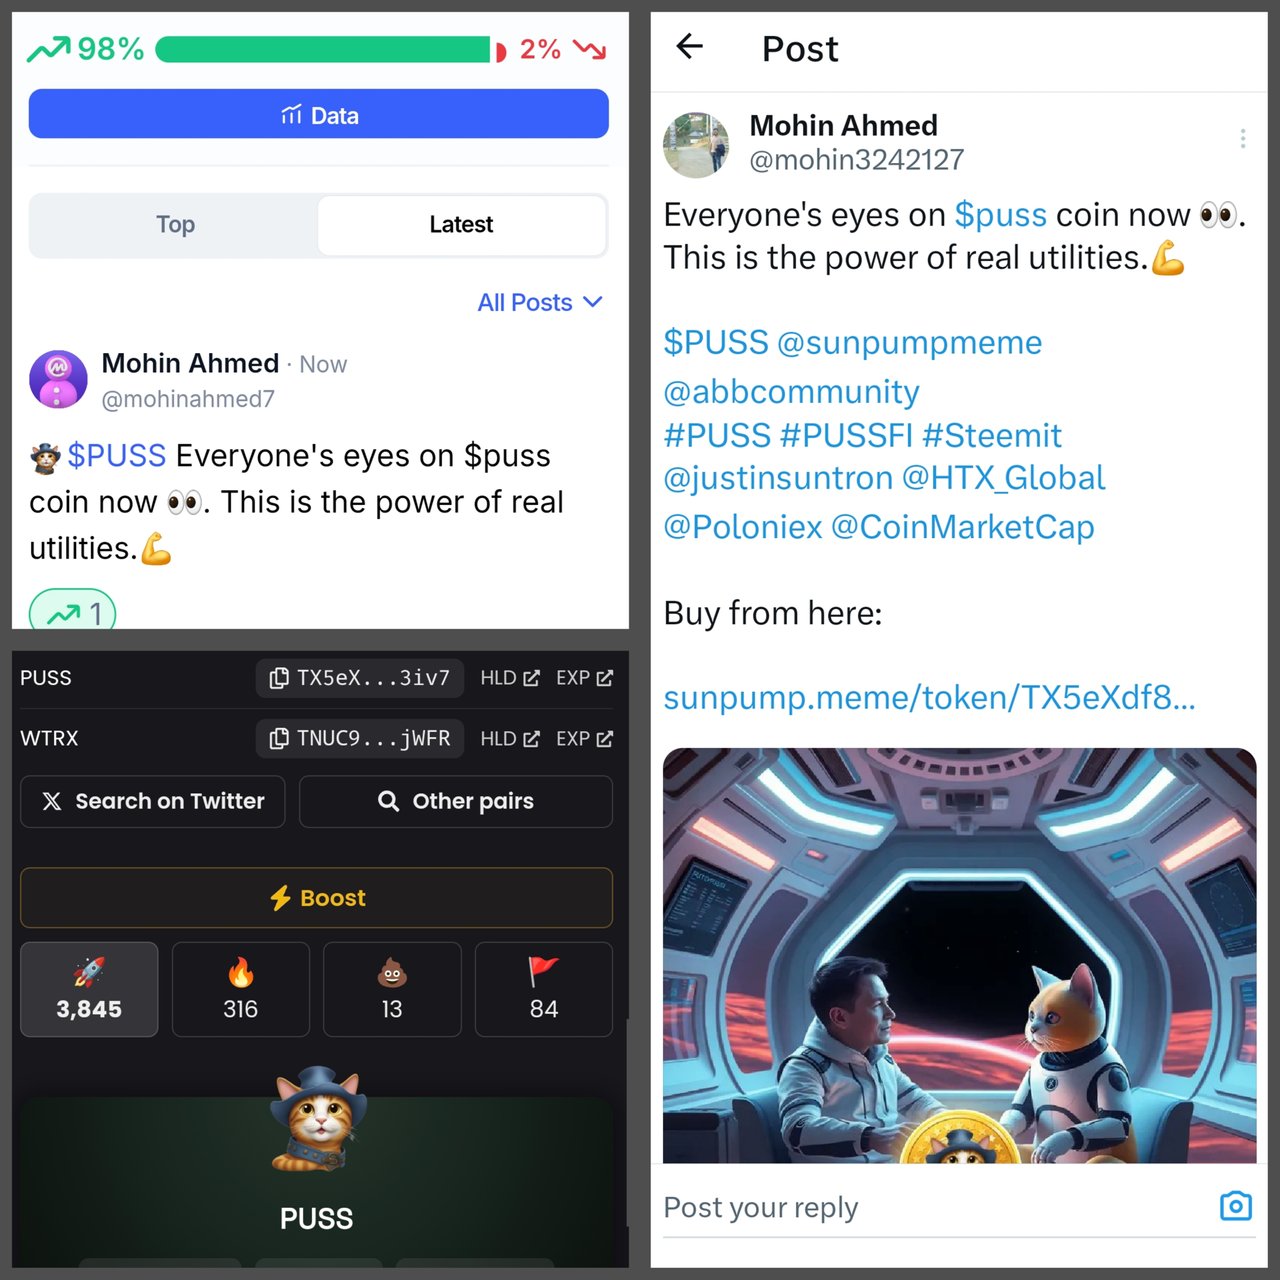Toggle the red flag reaction 84

(544, 989)
